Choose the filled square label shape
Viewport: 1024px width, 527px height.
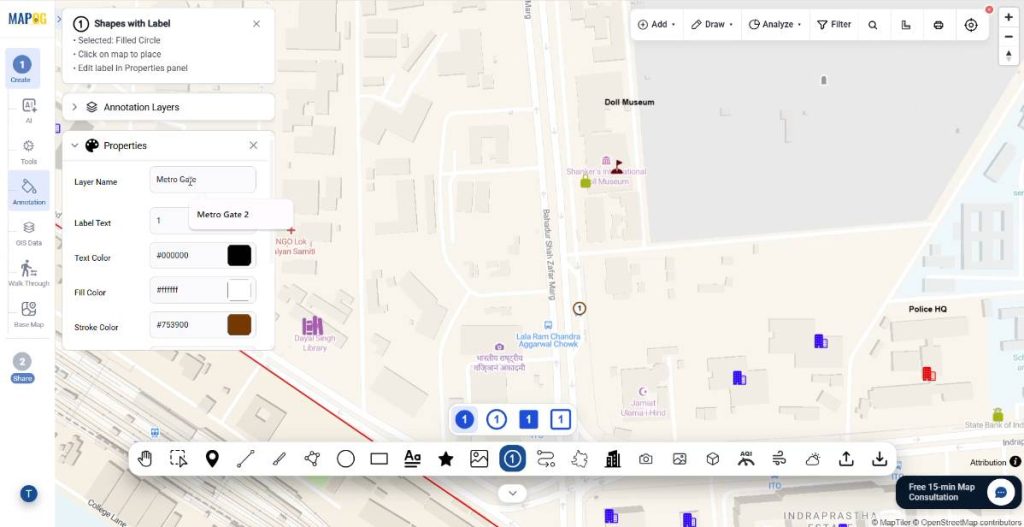coord(528,419)
